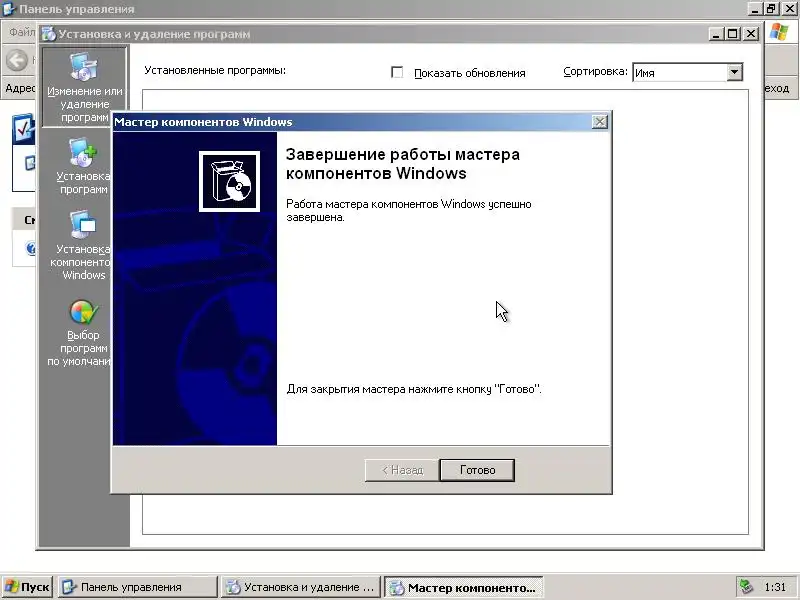This screenshot has height=600, width=800.
Task: Open Установка компонентов Windows sidebar icon
Action: pyautogui.click(x=82, y=245)
